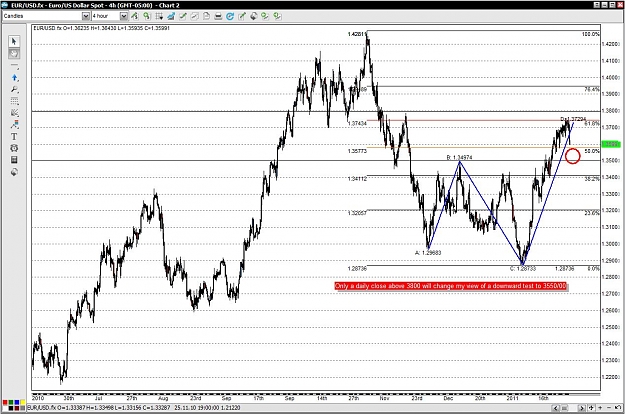The height and width of the screenshot is (414, 625).
Task: Zoom in with the plus button
Action: pos(600,408)
